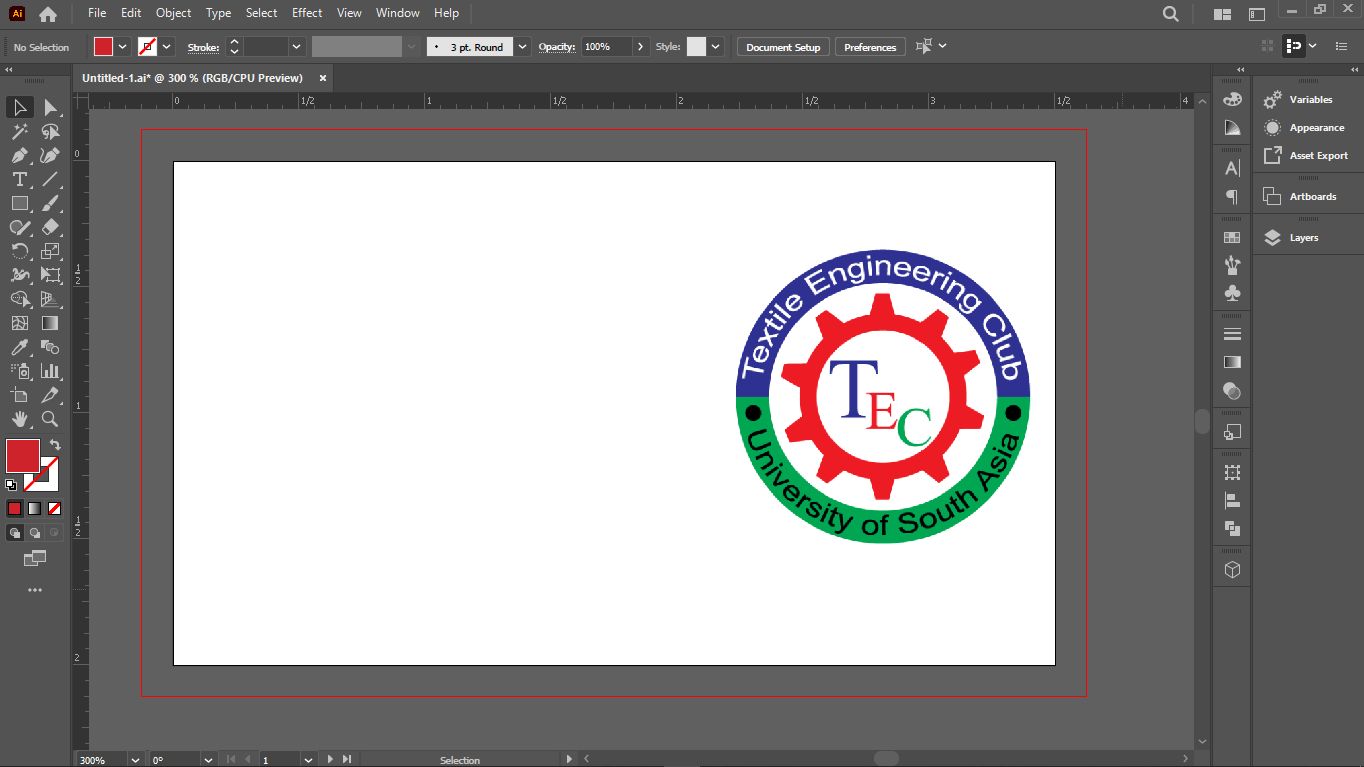Activate the Type tool
The height and width of the screenshot is (767, 1364).
(x=19, y=179)
